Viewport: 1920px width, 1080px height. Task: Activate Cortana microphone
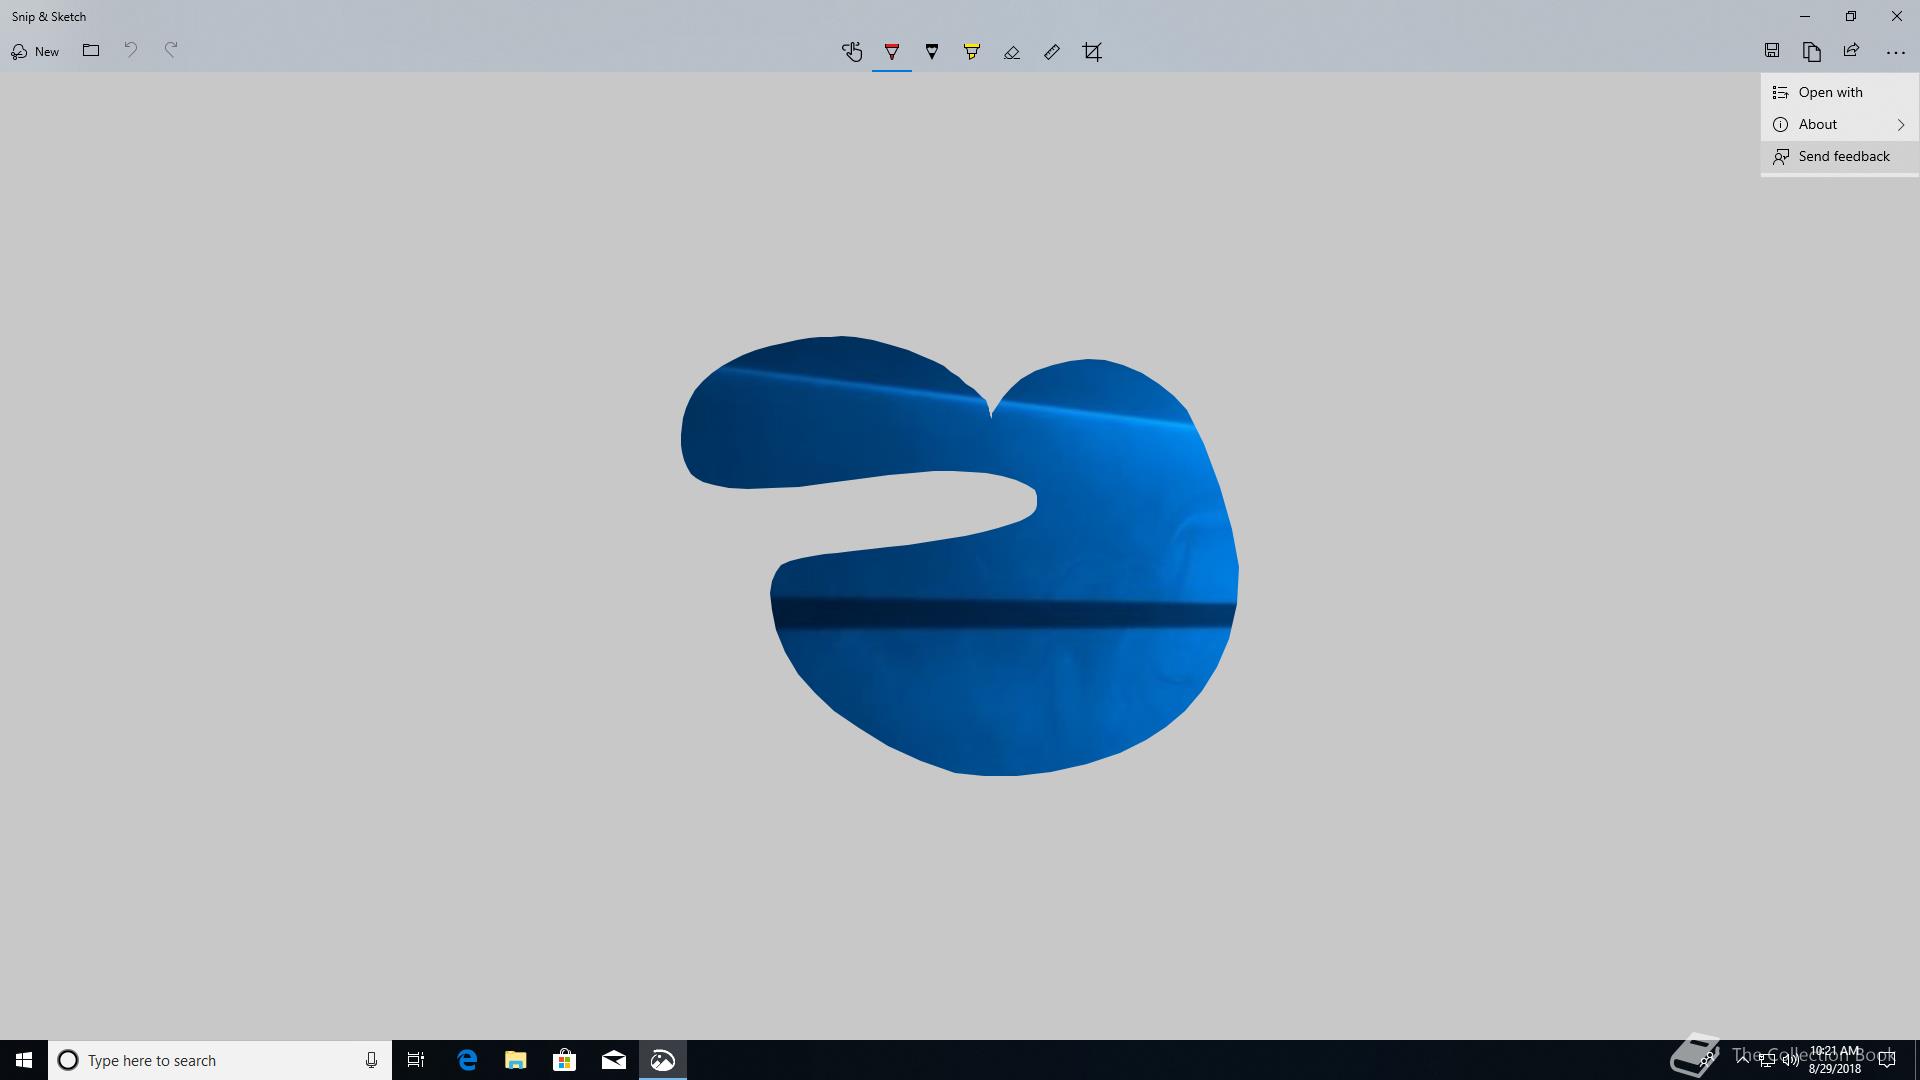coord(371,1060)
